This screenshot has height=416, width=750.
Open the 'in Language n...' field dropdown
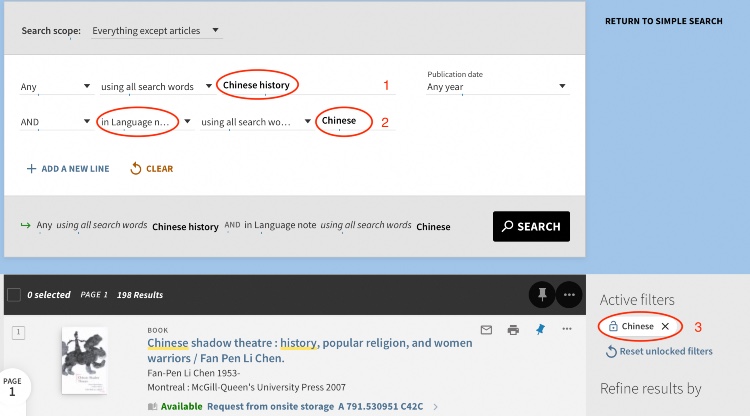145,122
